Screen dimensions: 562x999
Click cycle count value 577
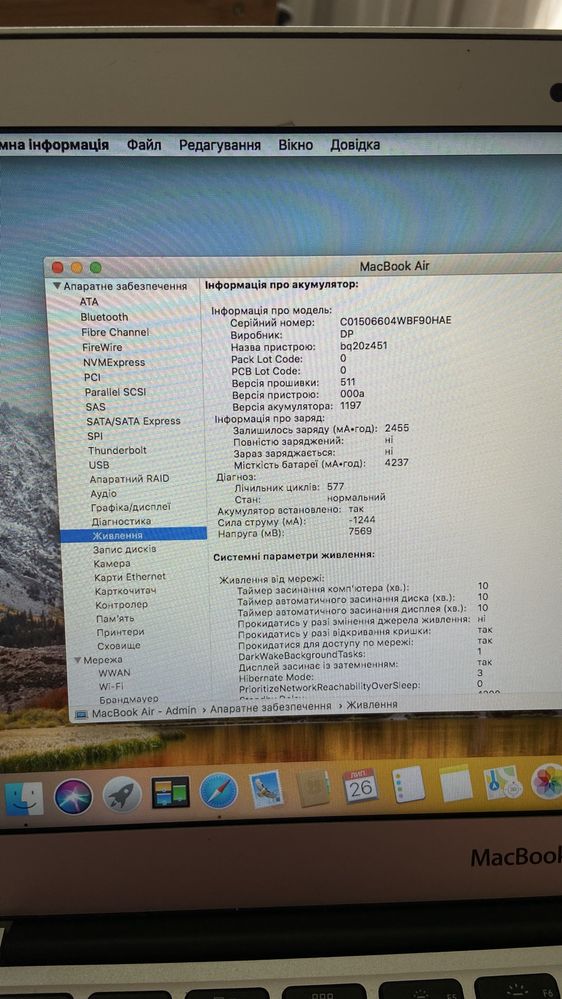(335, 486)
